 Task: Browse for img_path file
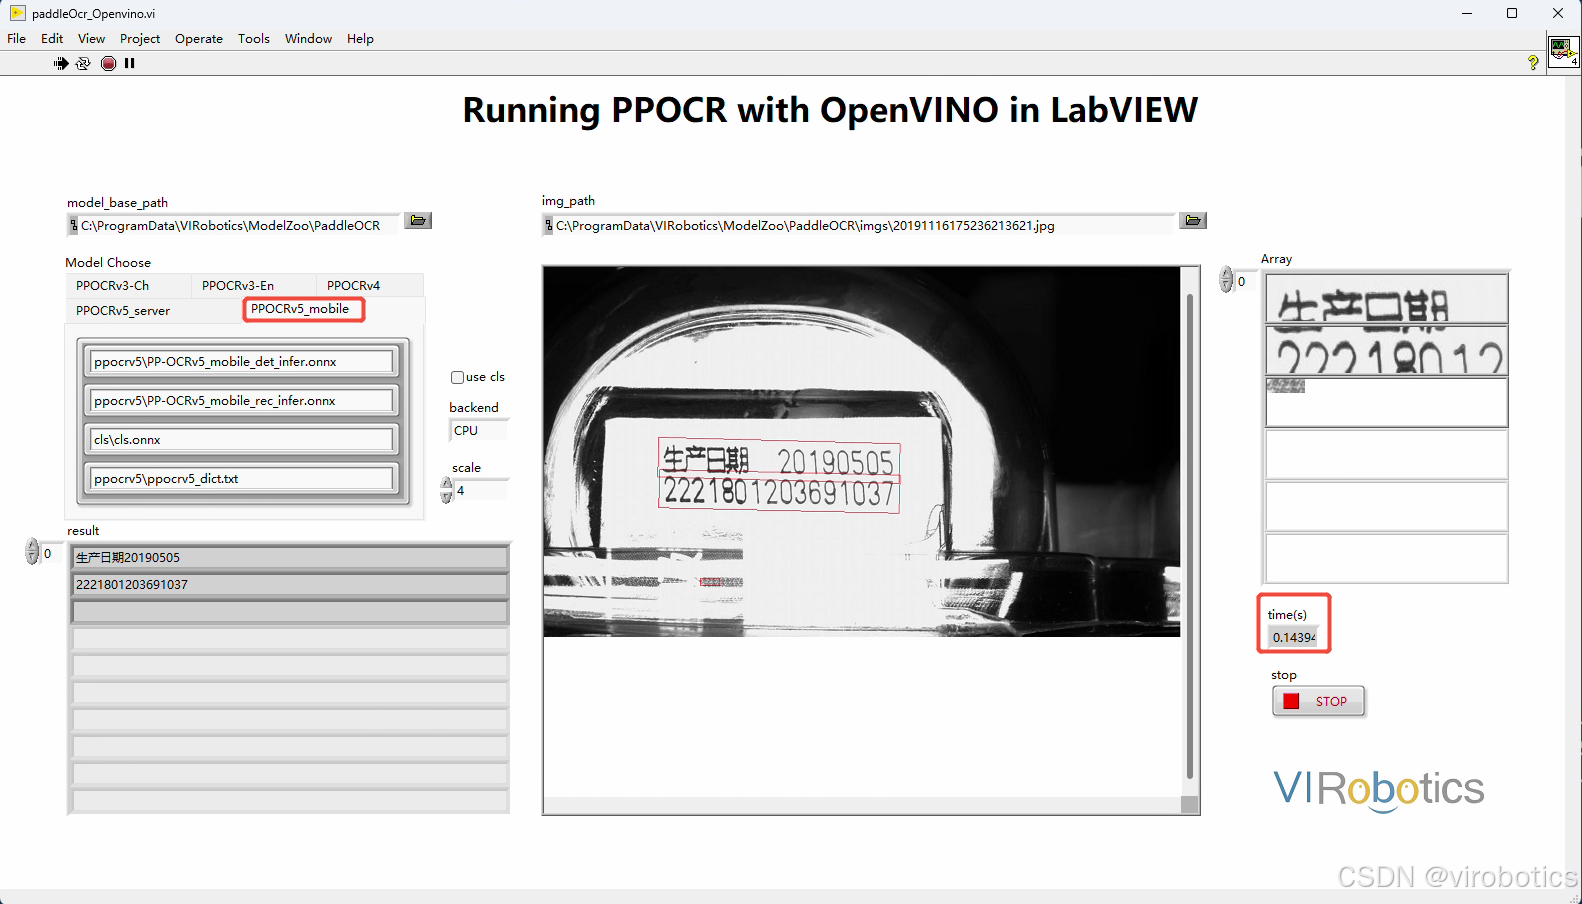click(x=1193, y=221)
